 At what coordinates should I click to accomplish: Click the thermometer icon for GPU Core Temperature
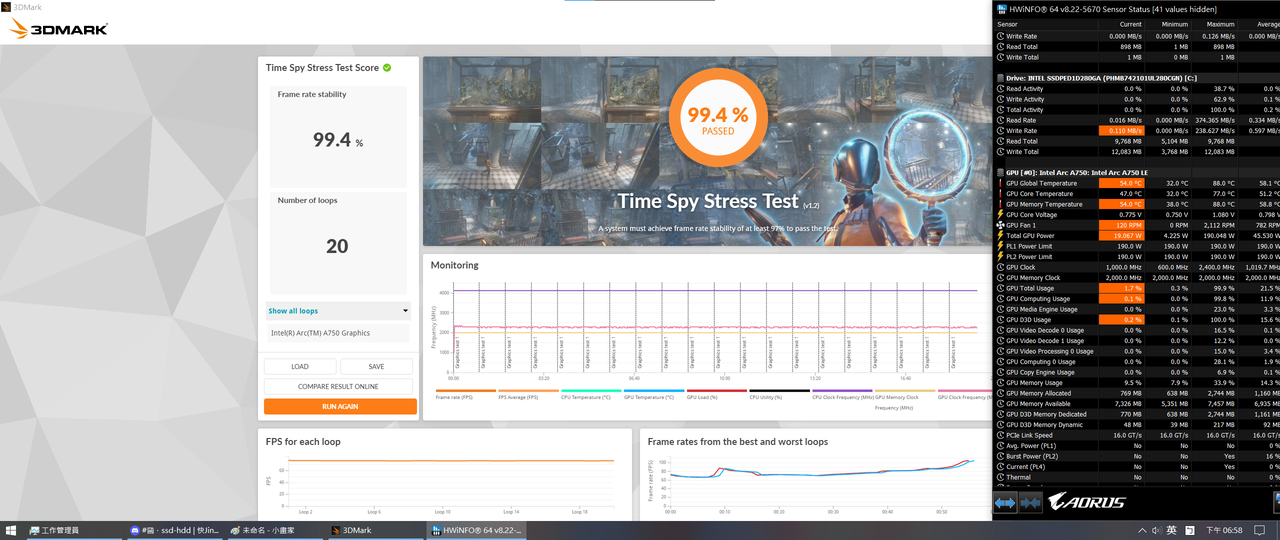[1000, 194]
